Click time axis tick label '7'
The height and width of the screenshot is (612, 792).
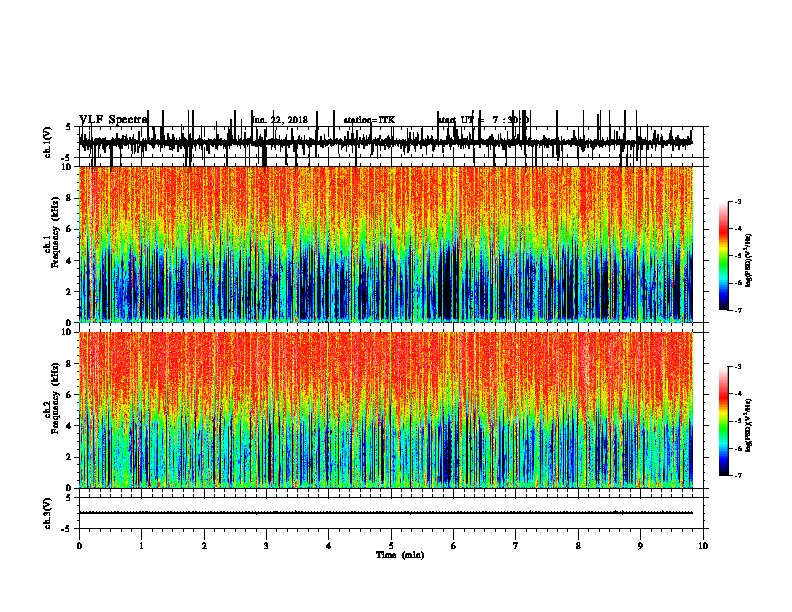516,546
